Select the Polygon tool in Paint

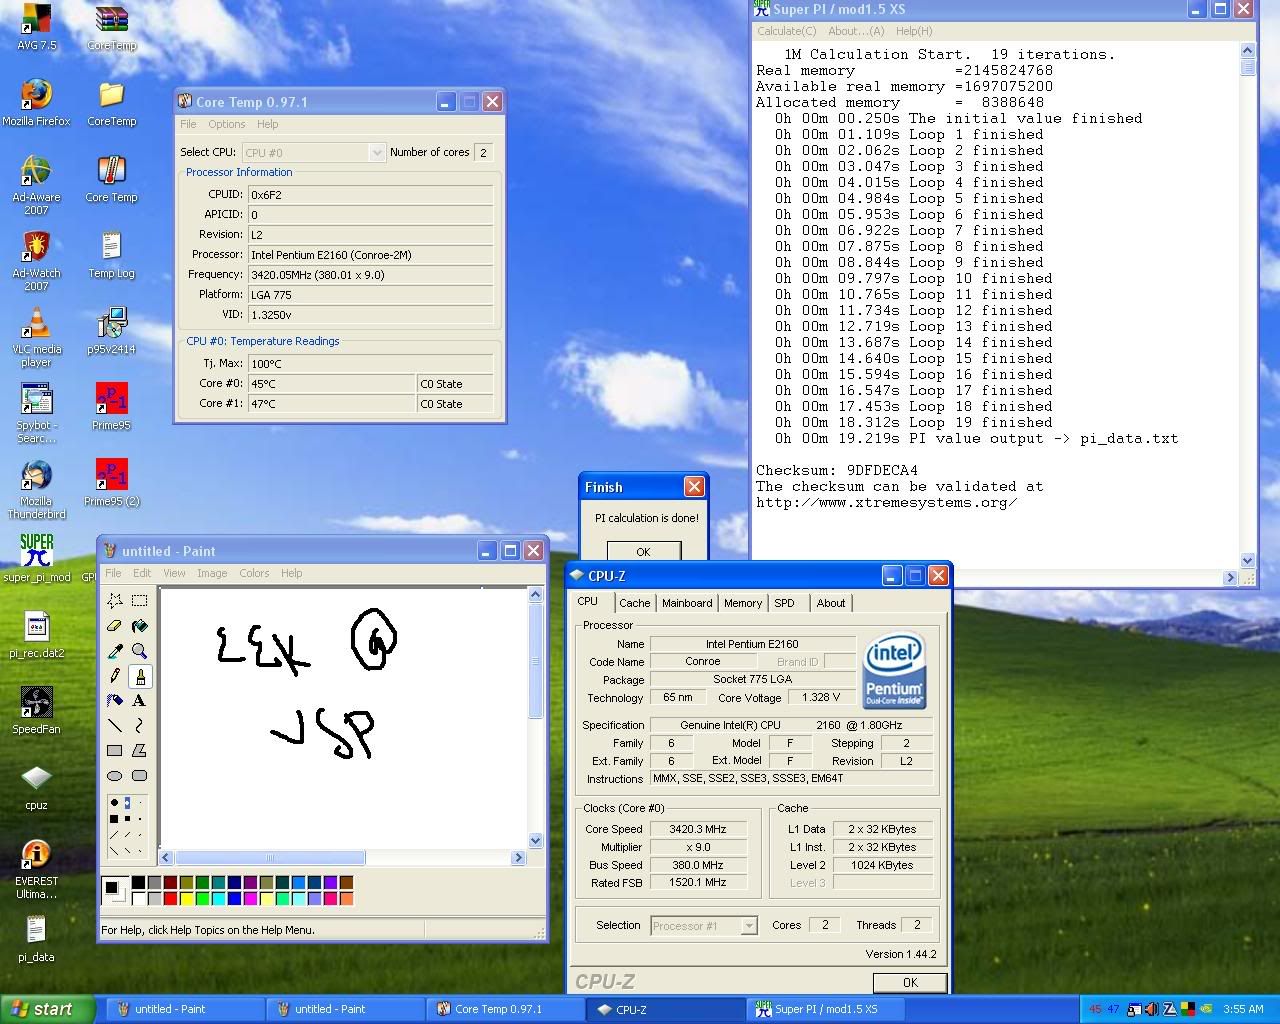pos(139,750)
